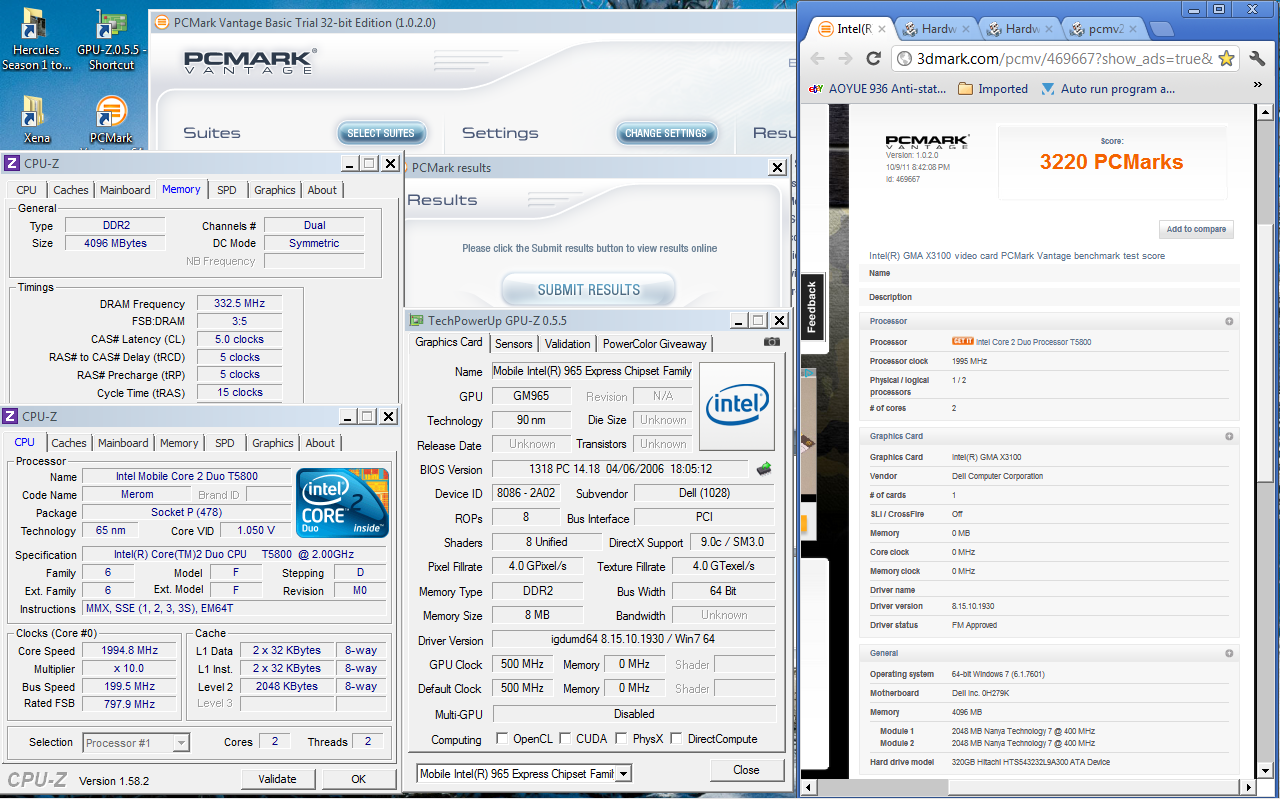The image size is (1280, 800).
Task: Open the Feedback side tab on 3dmark page
Action: point(811,307)
